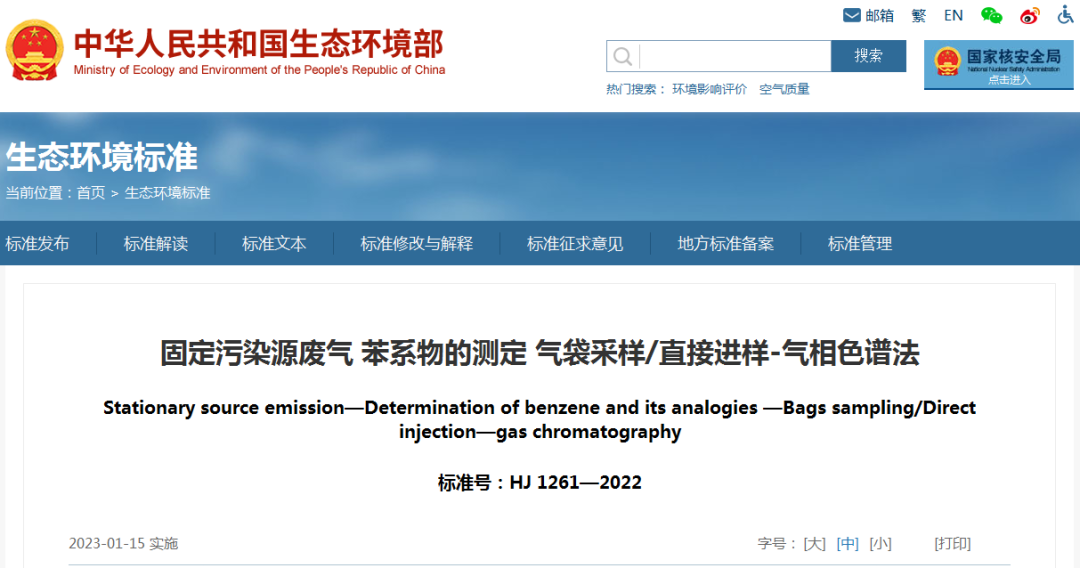Click the accessibility wheelchair icon

tap(1066, 15)
